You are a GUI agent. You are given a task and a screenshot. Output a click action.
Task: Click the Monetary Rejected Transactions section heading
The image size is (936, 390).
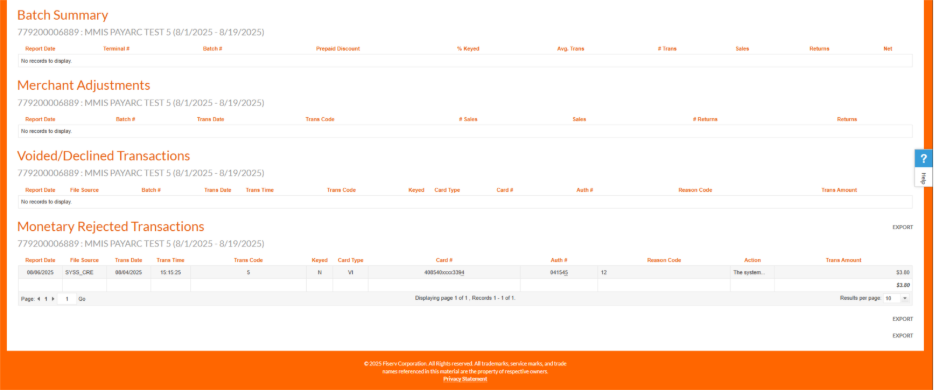coord(110,226)
